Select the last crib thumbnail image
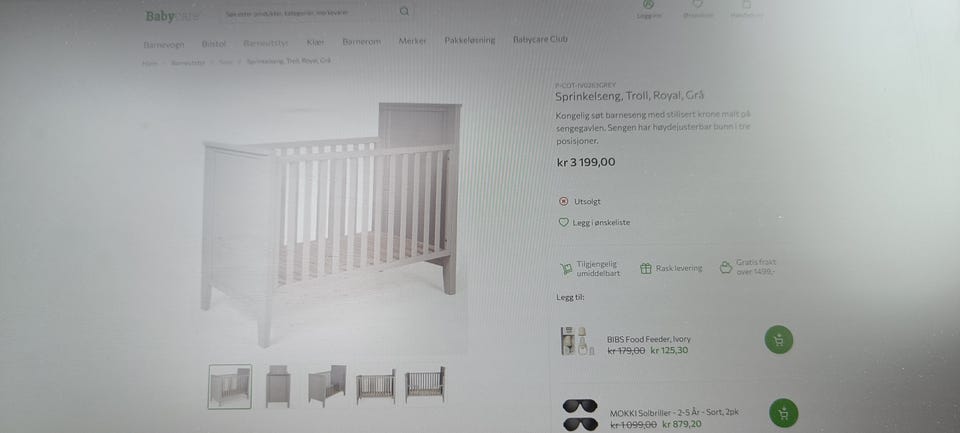The height and width of the screenshot is (433, 960). click(x=425, y=385)
